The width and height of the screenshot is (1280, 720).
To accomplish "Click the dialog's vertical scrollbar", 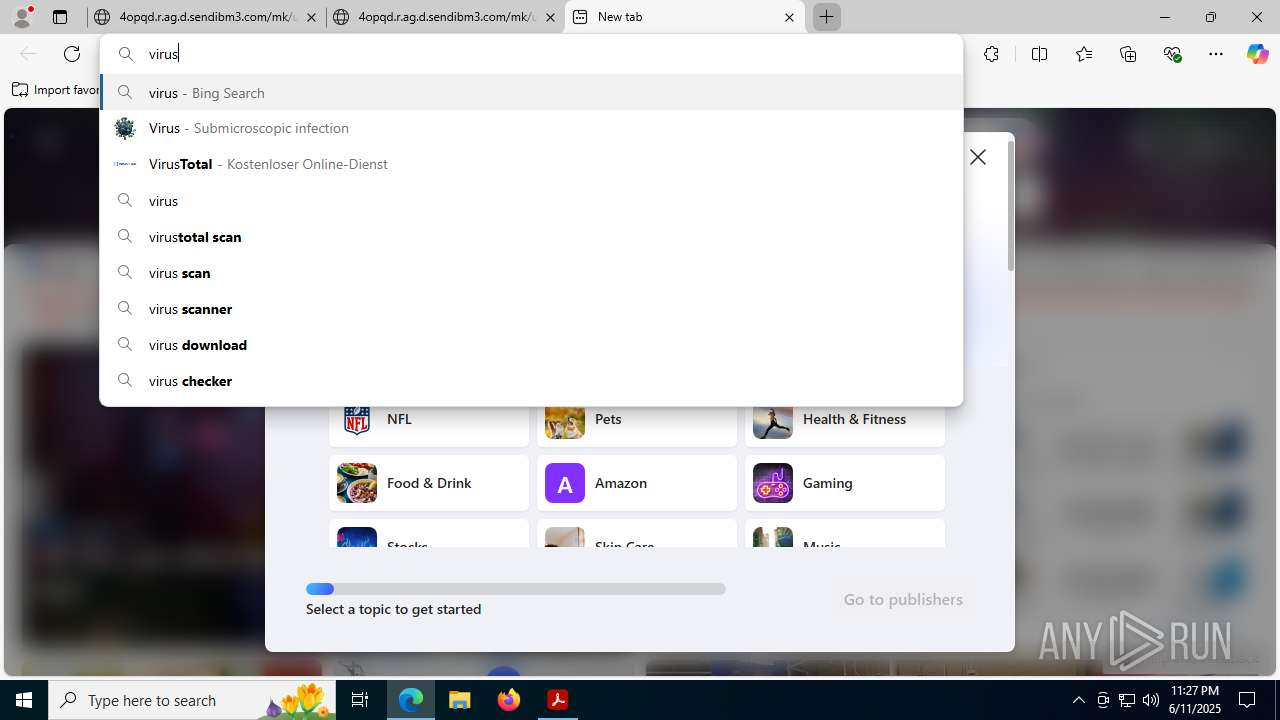I will coord(1010,206).
